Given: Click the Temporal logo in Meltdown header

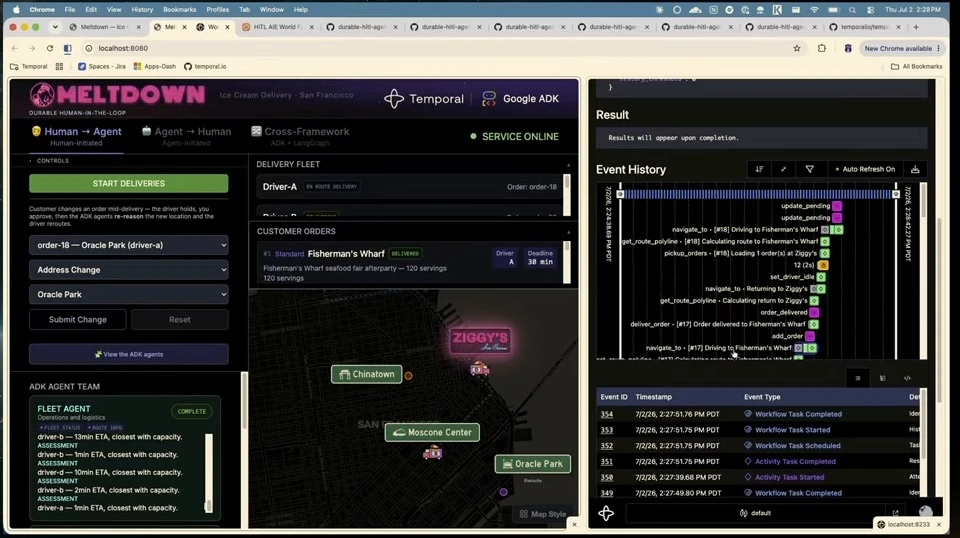Looking at the screenshot, I should tap(424, 99).
